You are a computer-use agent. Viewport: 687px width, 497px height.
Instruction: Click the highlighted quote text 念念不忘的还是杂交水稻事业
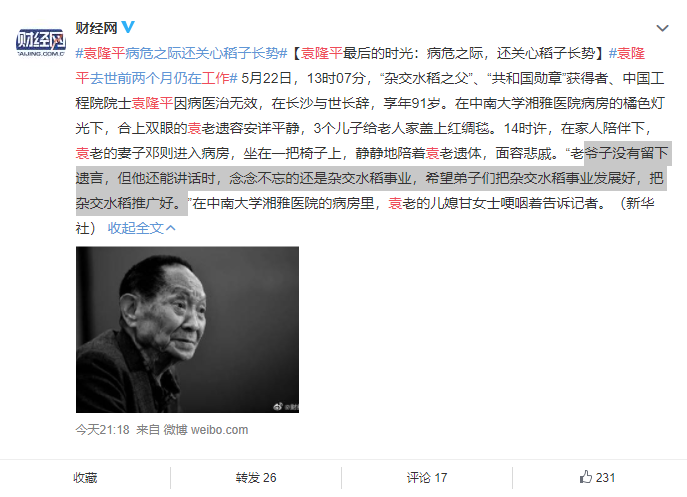coord(320,178)
